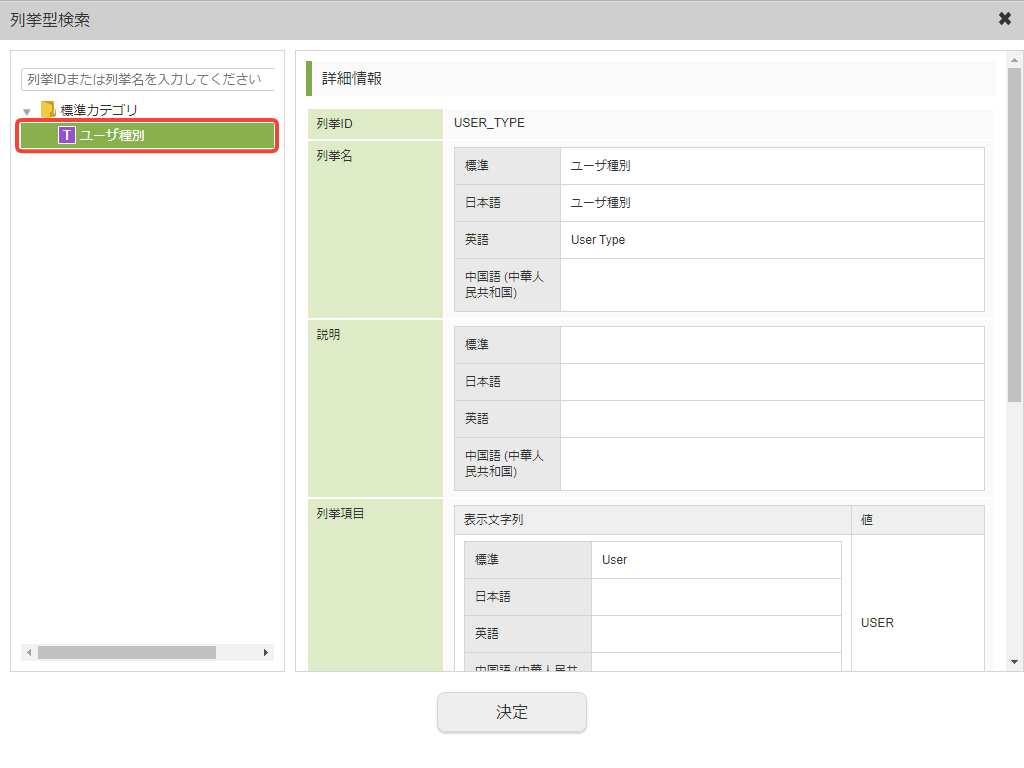
Task: Close the 列挙型検索 dialog with the X
Action: coord(1004,19)
